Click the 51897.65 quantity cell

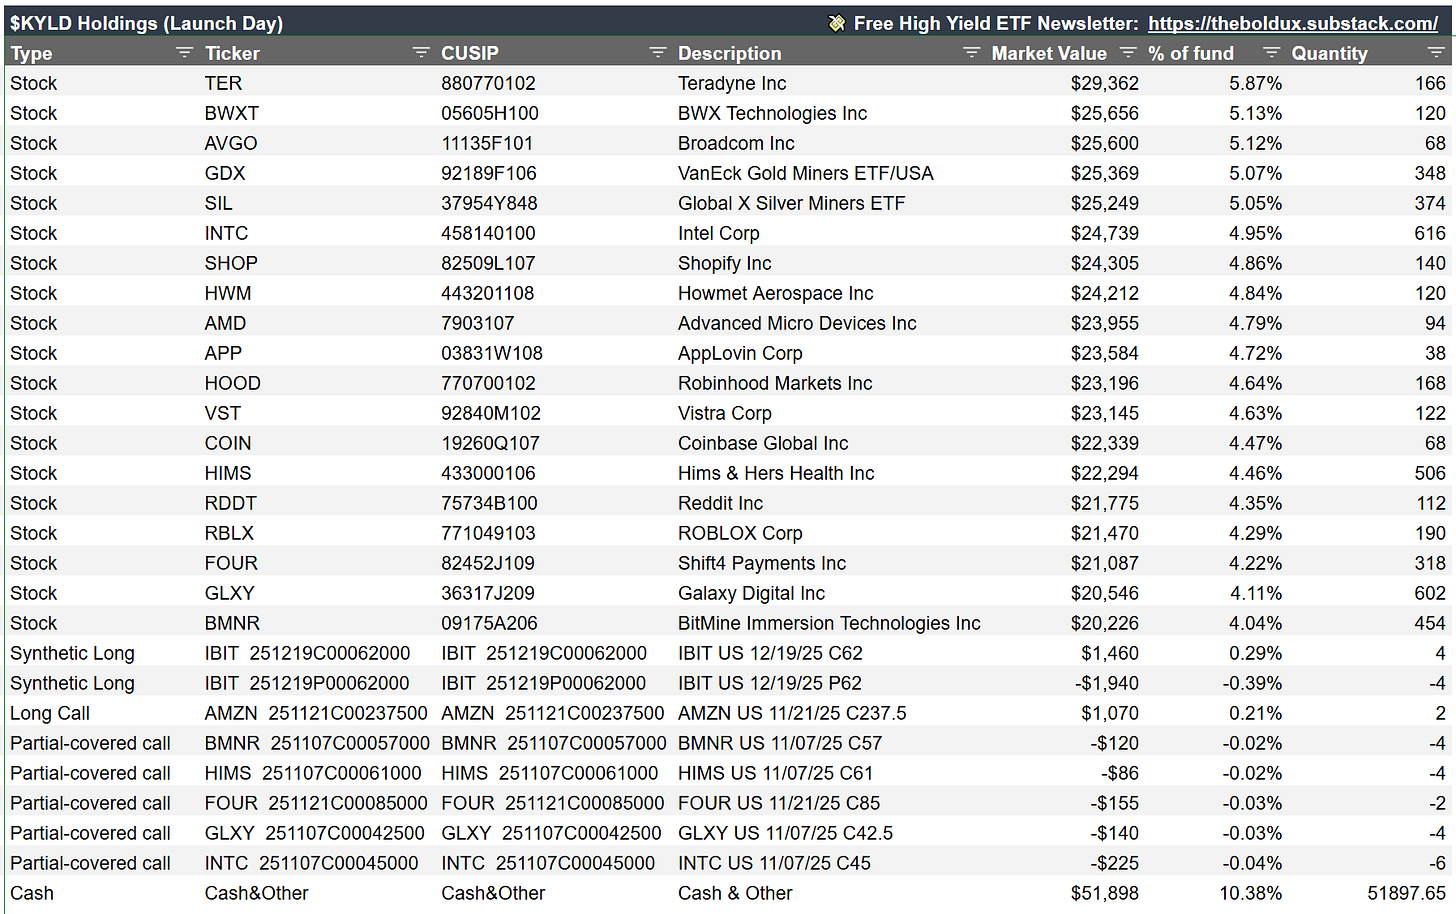pos(1406,893)
